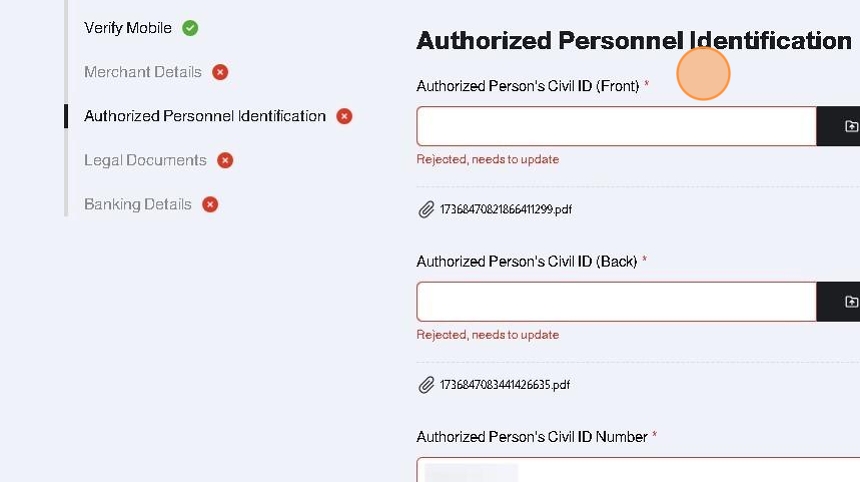Go to the Merchant Details step
Viewport: 860px width, 482px height.
point(143,72)
